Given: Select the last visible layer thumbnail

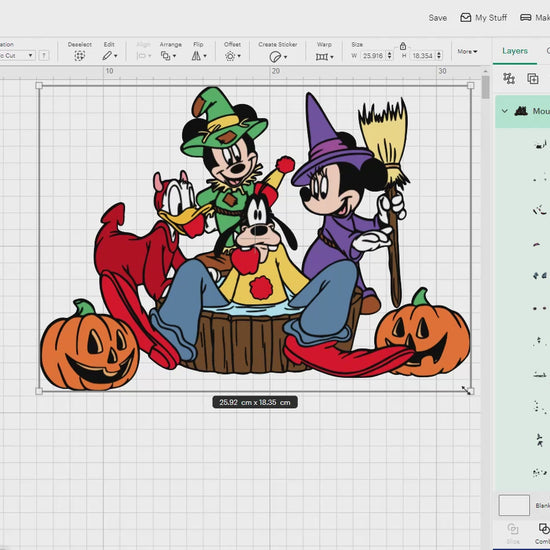Looking at the screenshot, I should point(540,472).
